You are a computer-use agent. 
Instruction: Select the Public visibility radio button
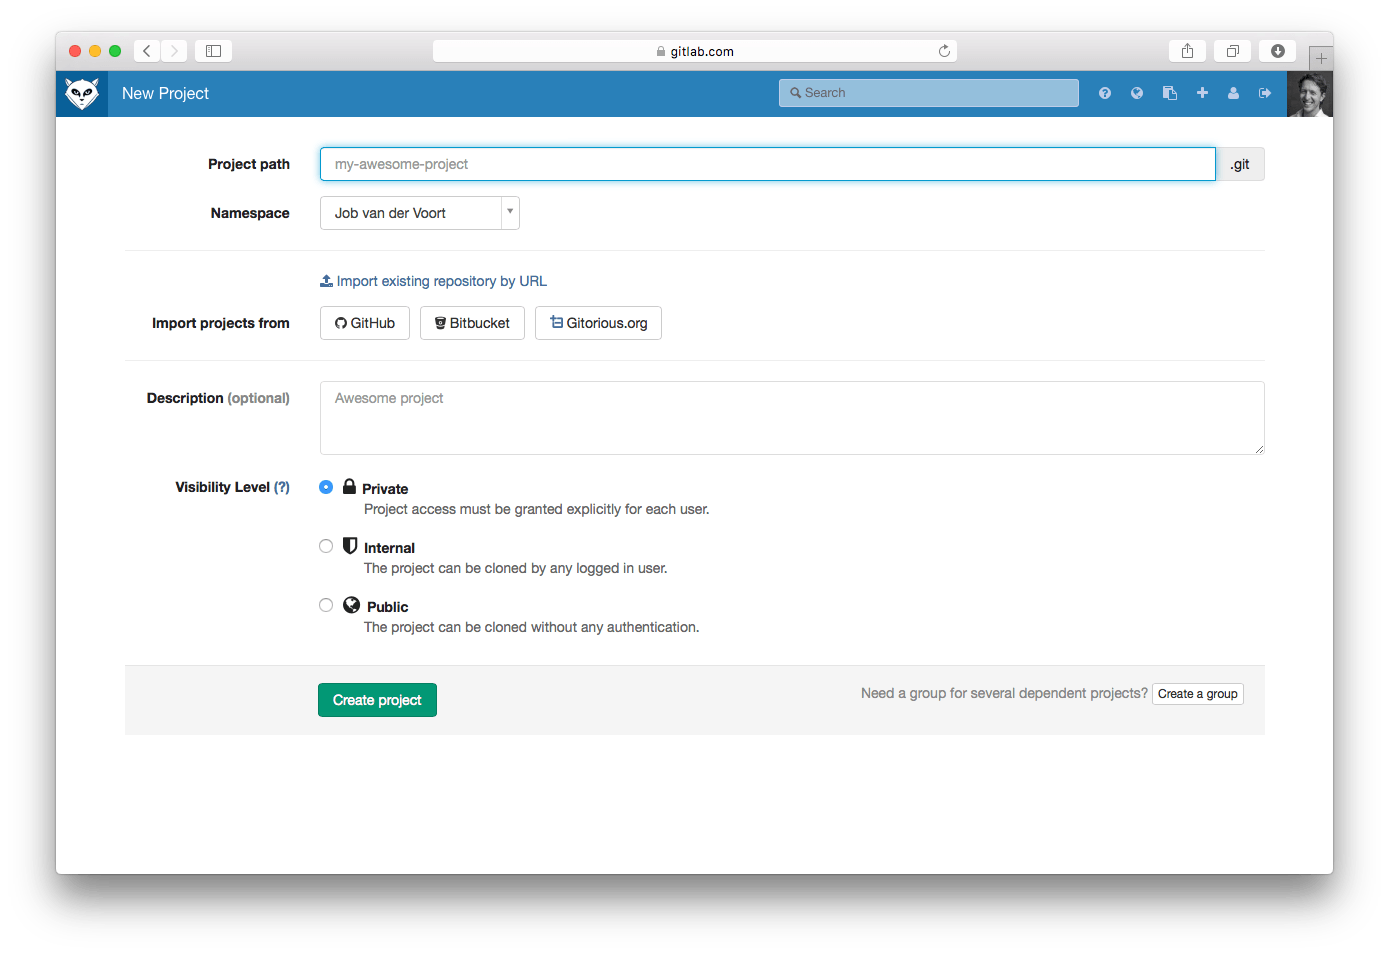[x=326, y=605]
